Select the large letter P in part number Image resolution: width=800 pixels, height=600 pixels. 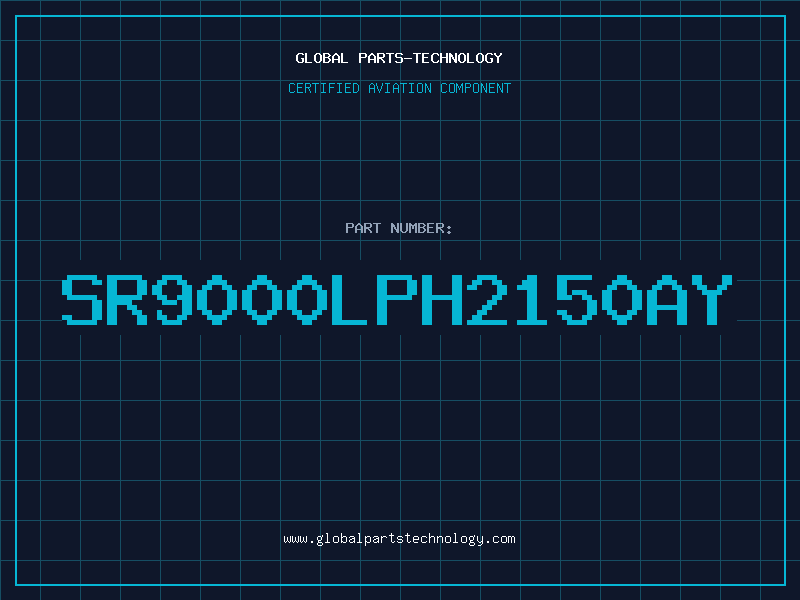[x=396, y=299]
